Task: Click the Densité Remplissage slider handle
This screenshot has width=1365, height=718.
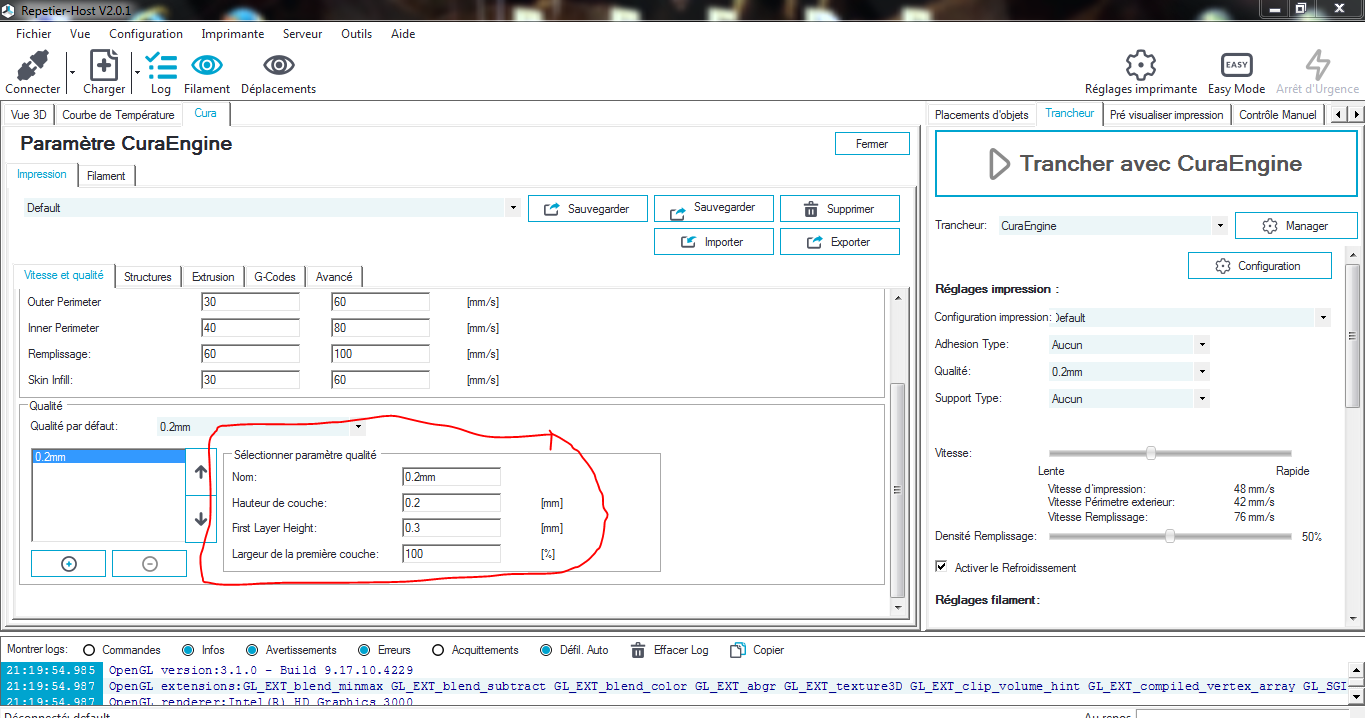Action: (1169, 536)
